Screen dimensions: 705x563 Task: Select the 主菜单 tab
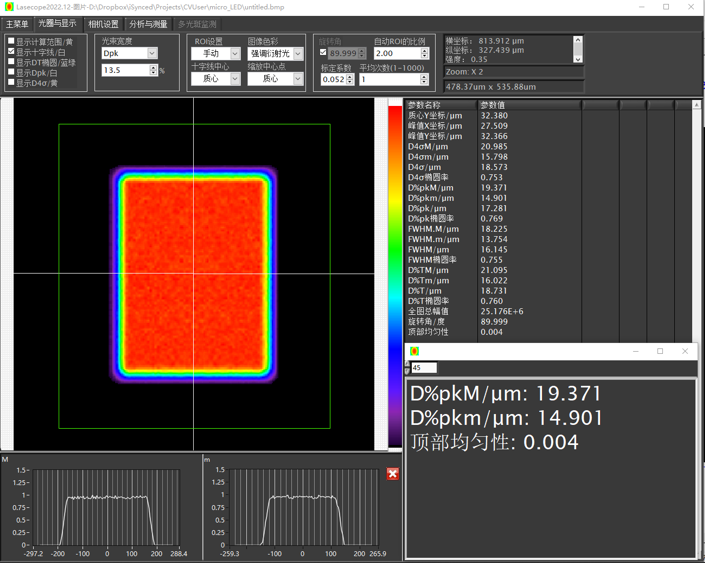(x=17, y=24)
